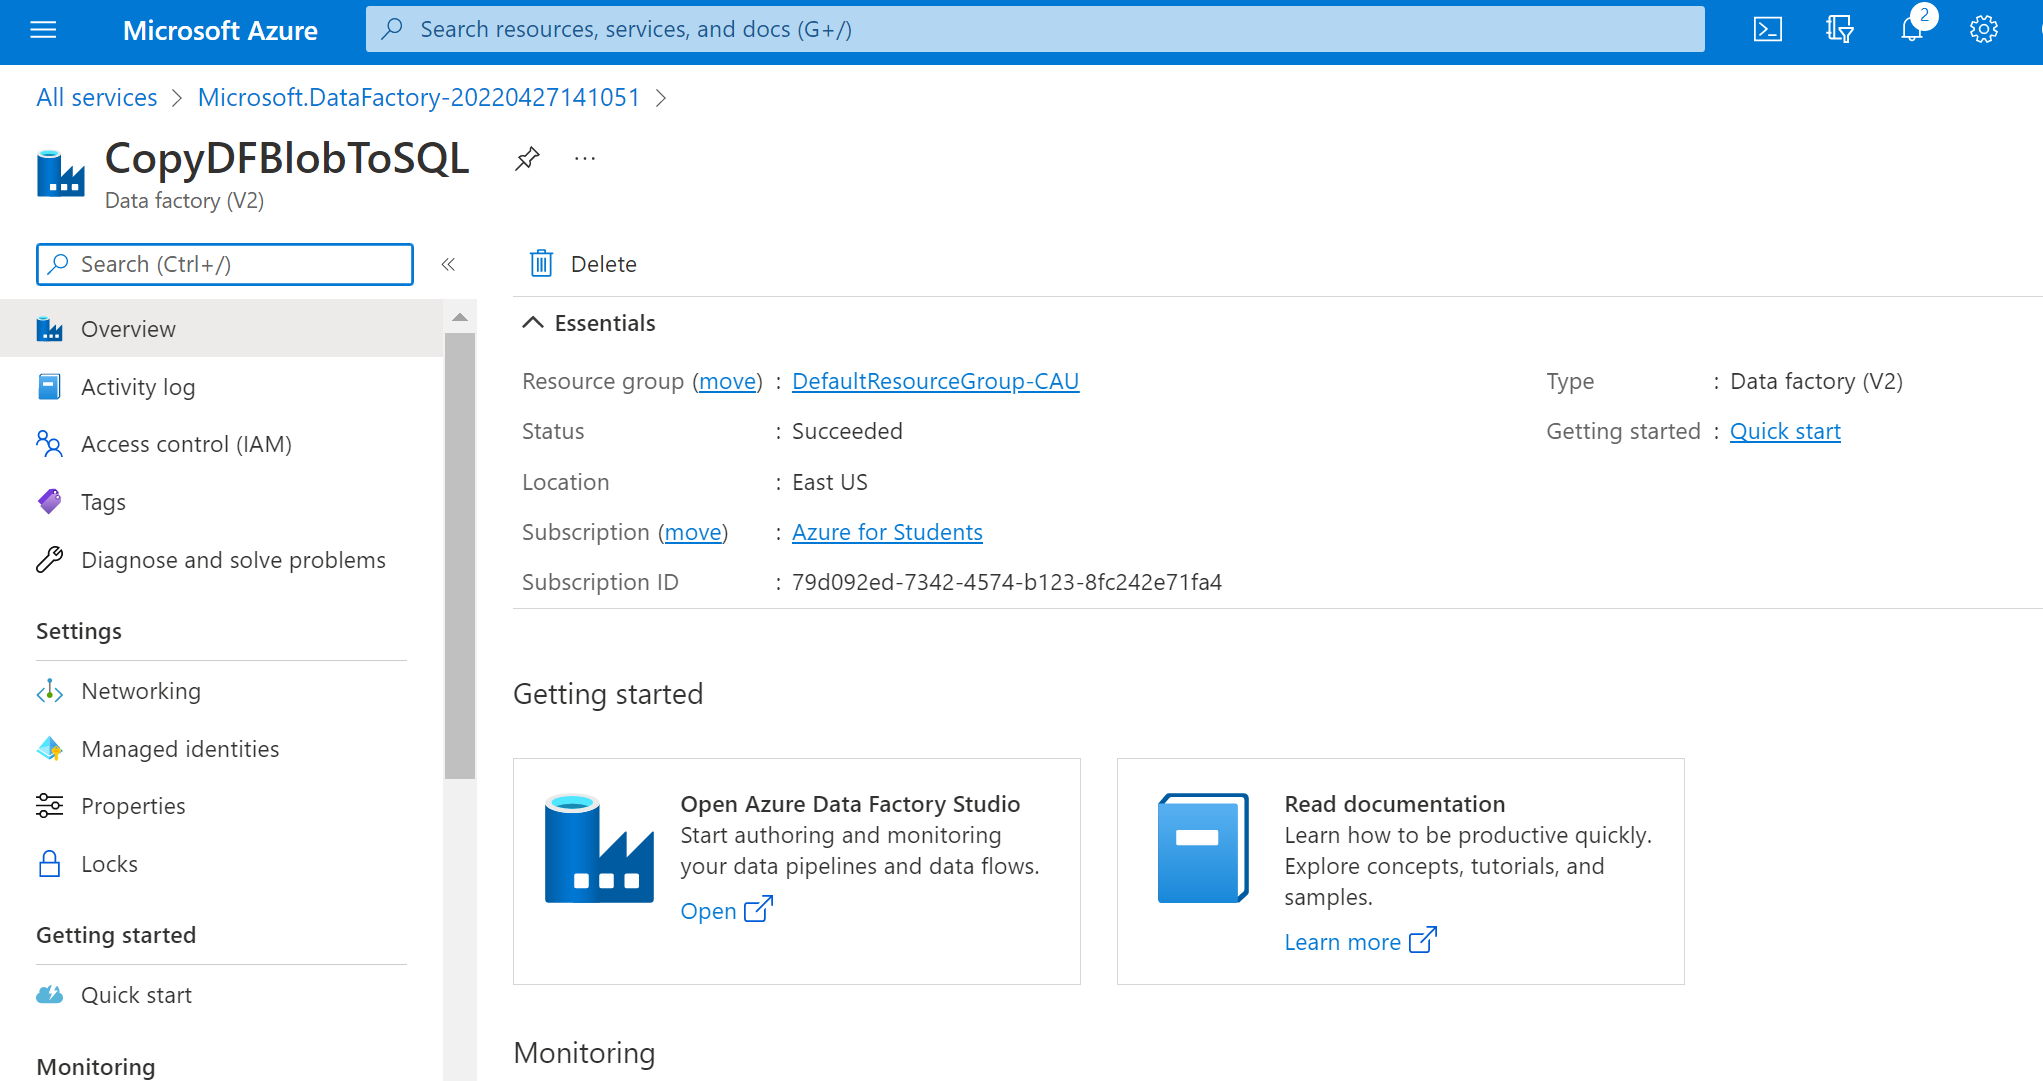Expand breadcrumb chevron after Microsoft.DataFactory
Screen dimensions: 2043x1081
pos(661,98)
